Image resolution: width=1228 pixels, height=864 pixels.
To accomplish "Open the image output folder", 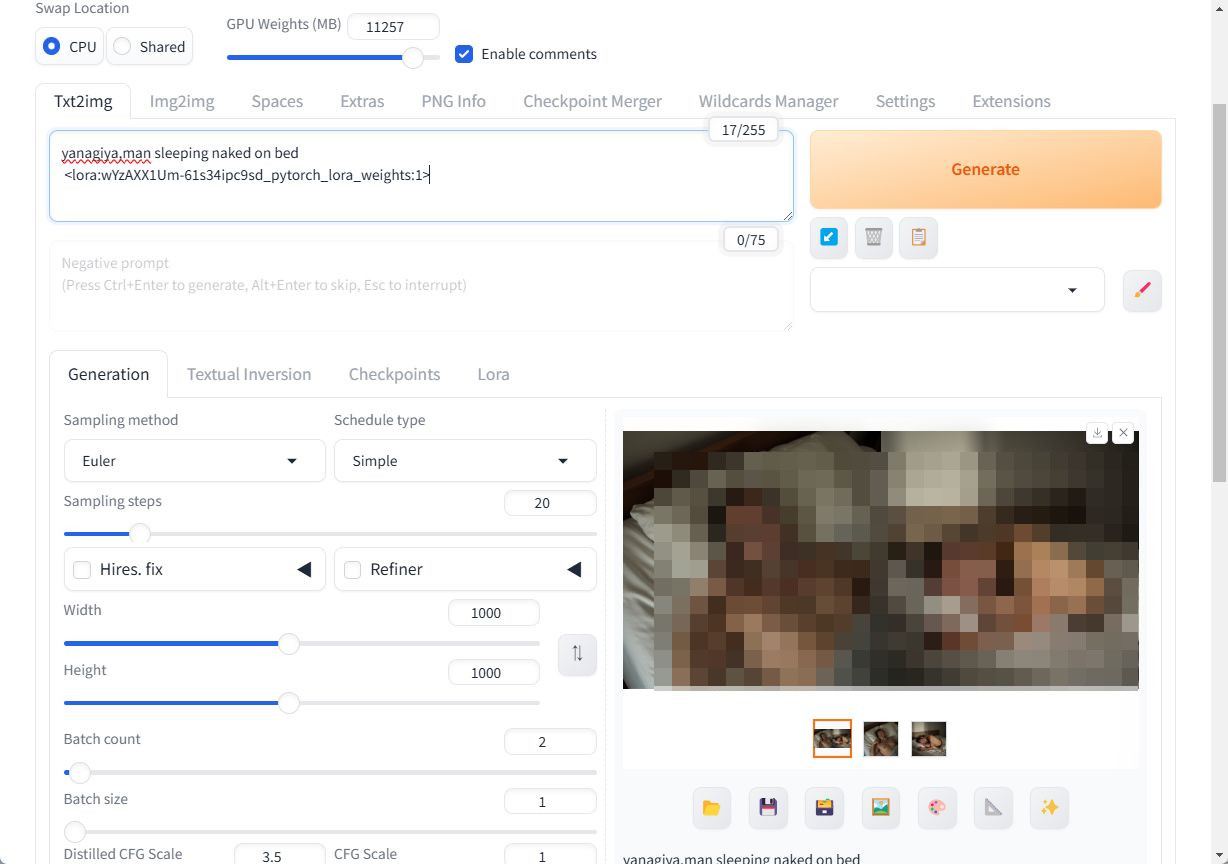I will click(x=711, y=808).
